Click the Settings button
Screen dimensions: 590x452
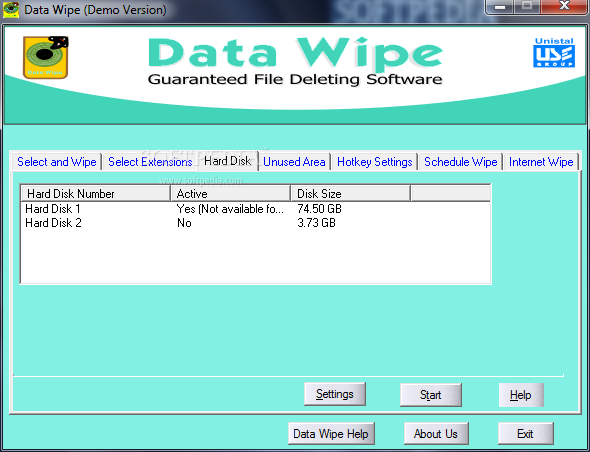tap(335, 394)
